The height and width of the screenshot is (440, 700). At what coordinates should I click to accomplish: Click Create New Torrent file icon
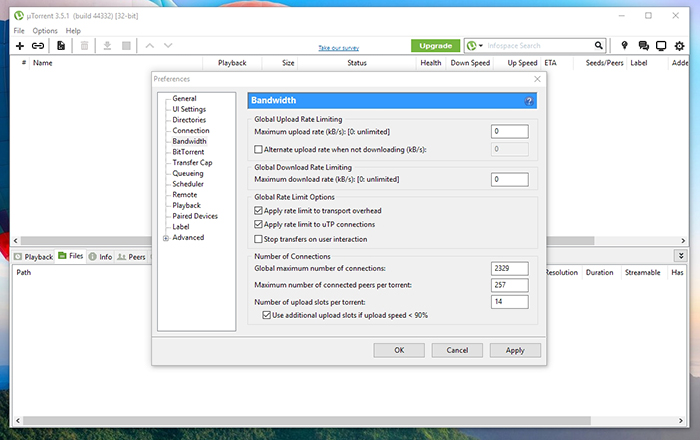[61, 46]
